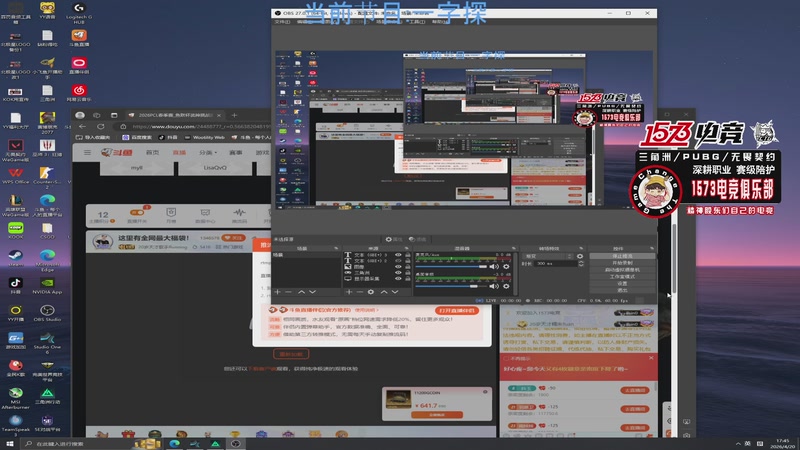Image resolution: width=800 pixels, height=450 pixels.
Task: Open WPS Office desktop shortcut
Action: [15, 175]
